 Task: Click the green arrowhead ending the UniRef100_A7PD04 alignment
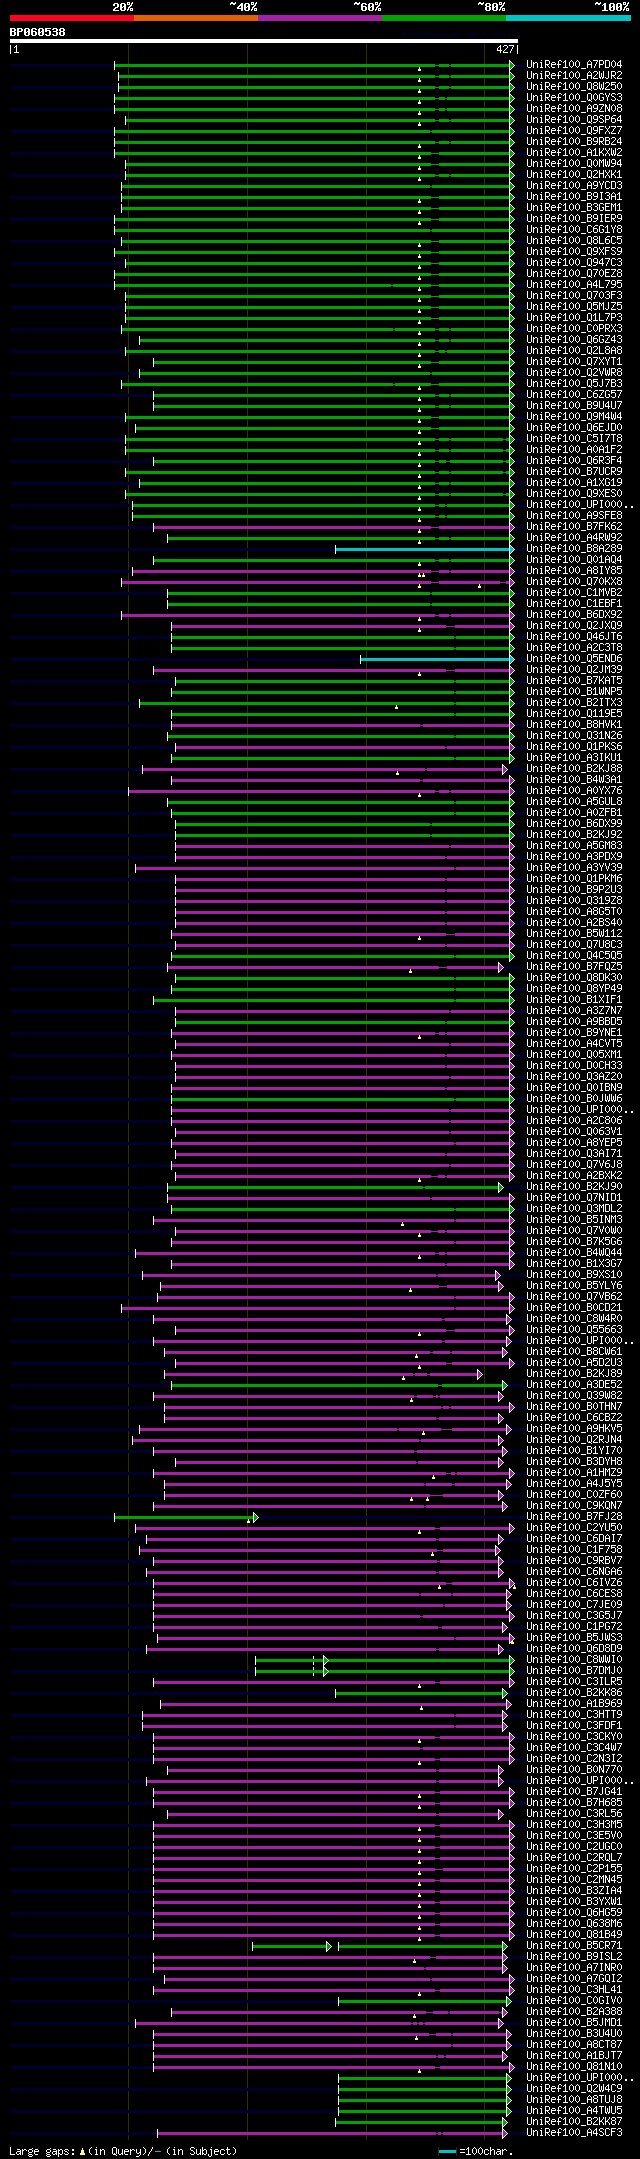coord(512,65)
